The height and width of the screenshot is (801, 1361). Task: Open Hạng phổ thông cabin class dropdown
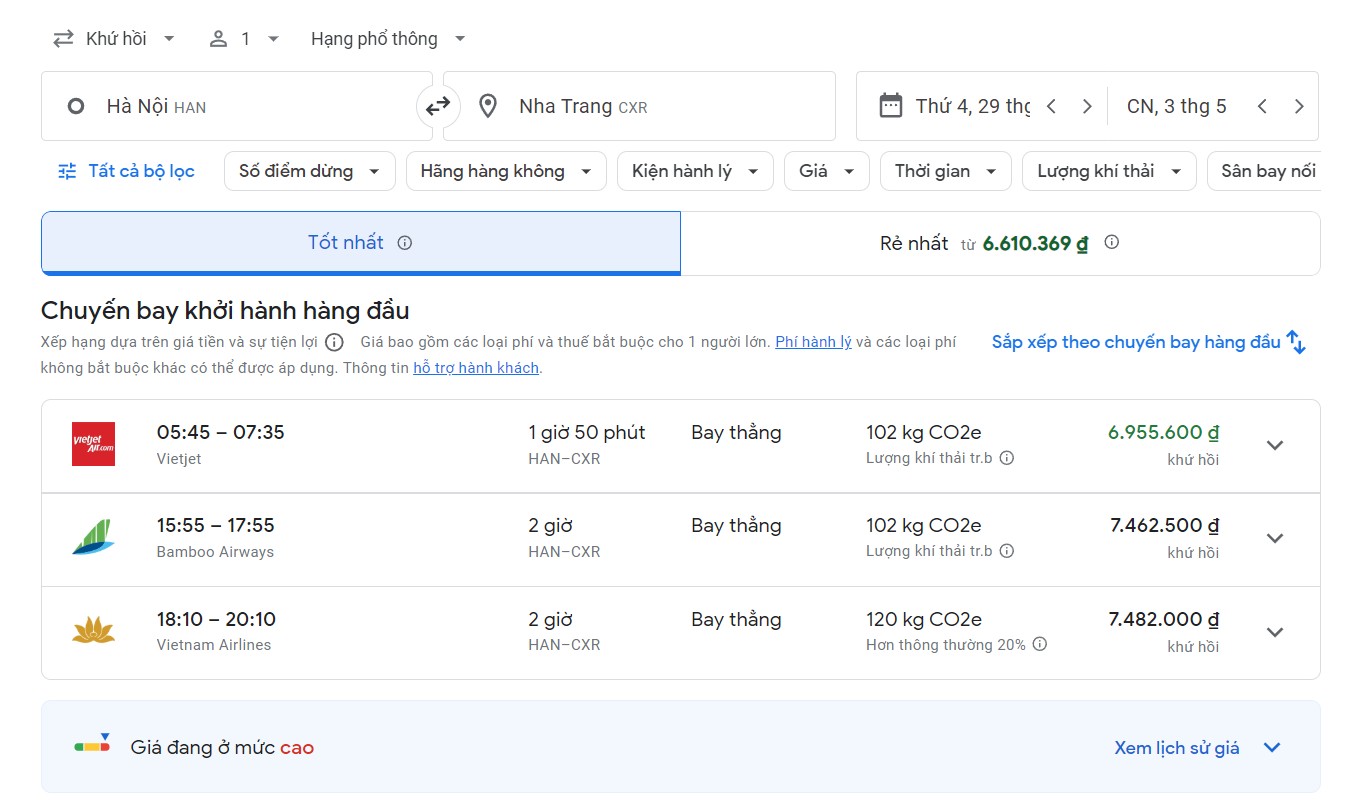click(x=388, y=39)
